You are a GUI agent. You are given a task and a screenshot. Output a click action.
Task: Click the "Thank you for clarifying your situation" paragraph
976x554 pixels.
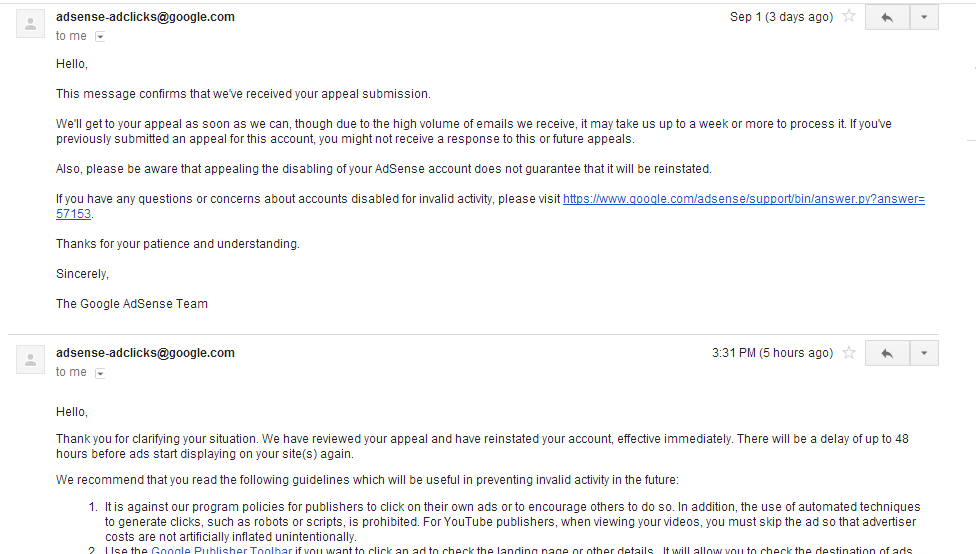tap(400, 439)
